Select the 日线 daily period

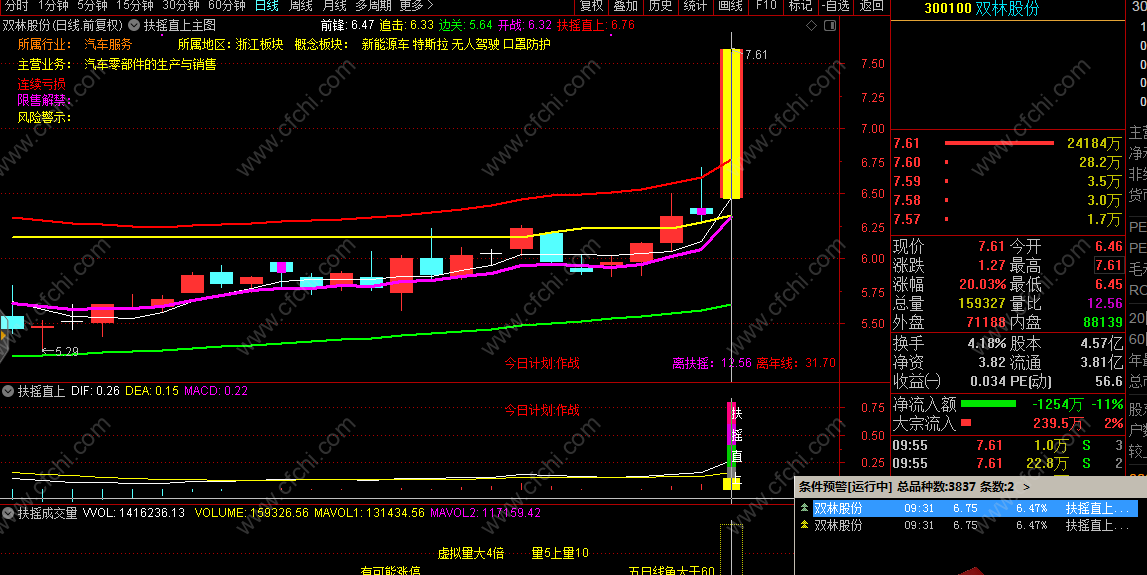point(267,6)
